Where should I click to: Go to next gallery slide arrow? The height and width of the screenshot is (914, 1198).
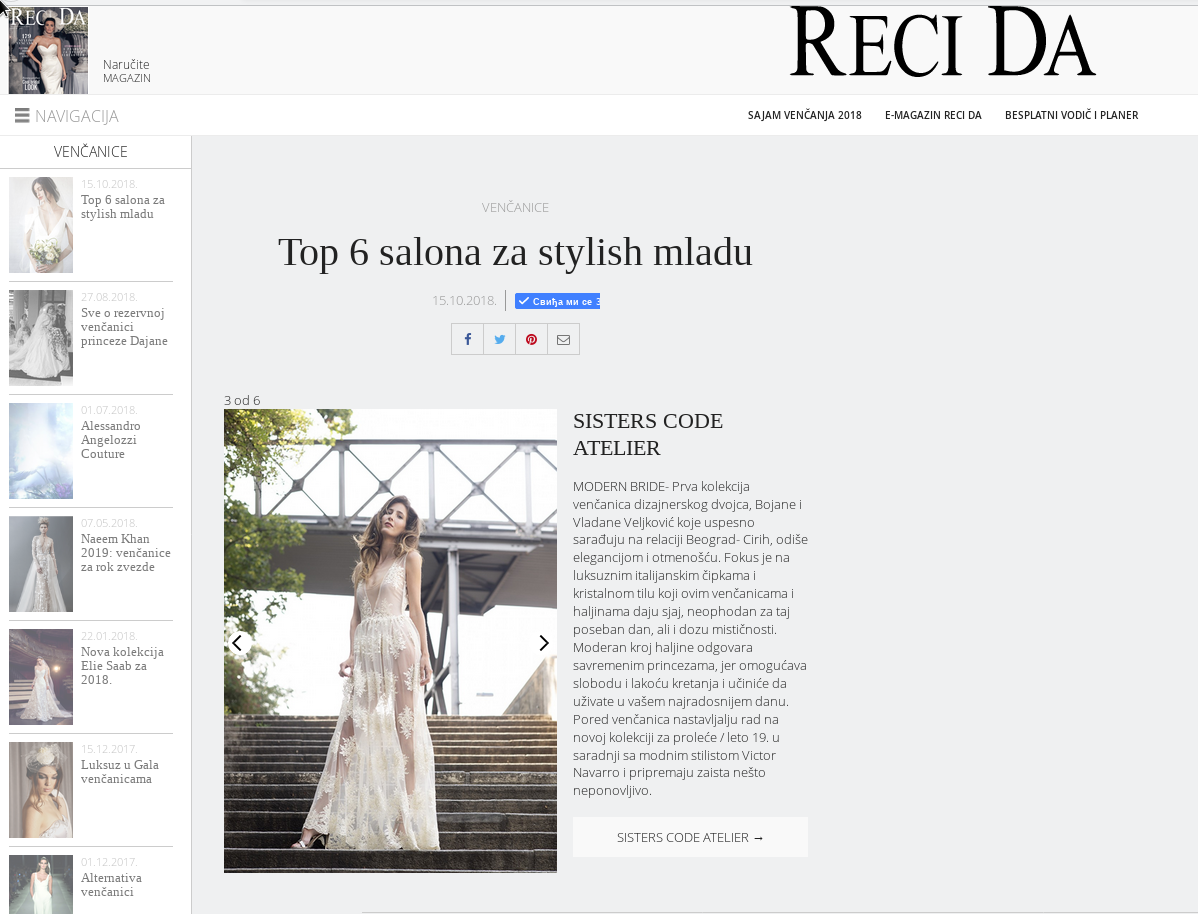point(543,643)
